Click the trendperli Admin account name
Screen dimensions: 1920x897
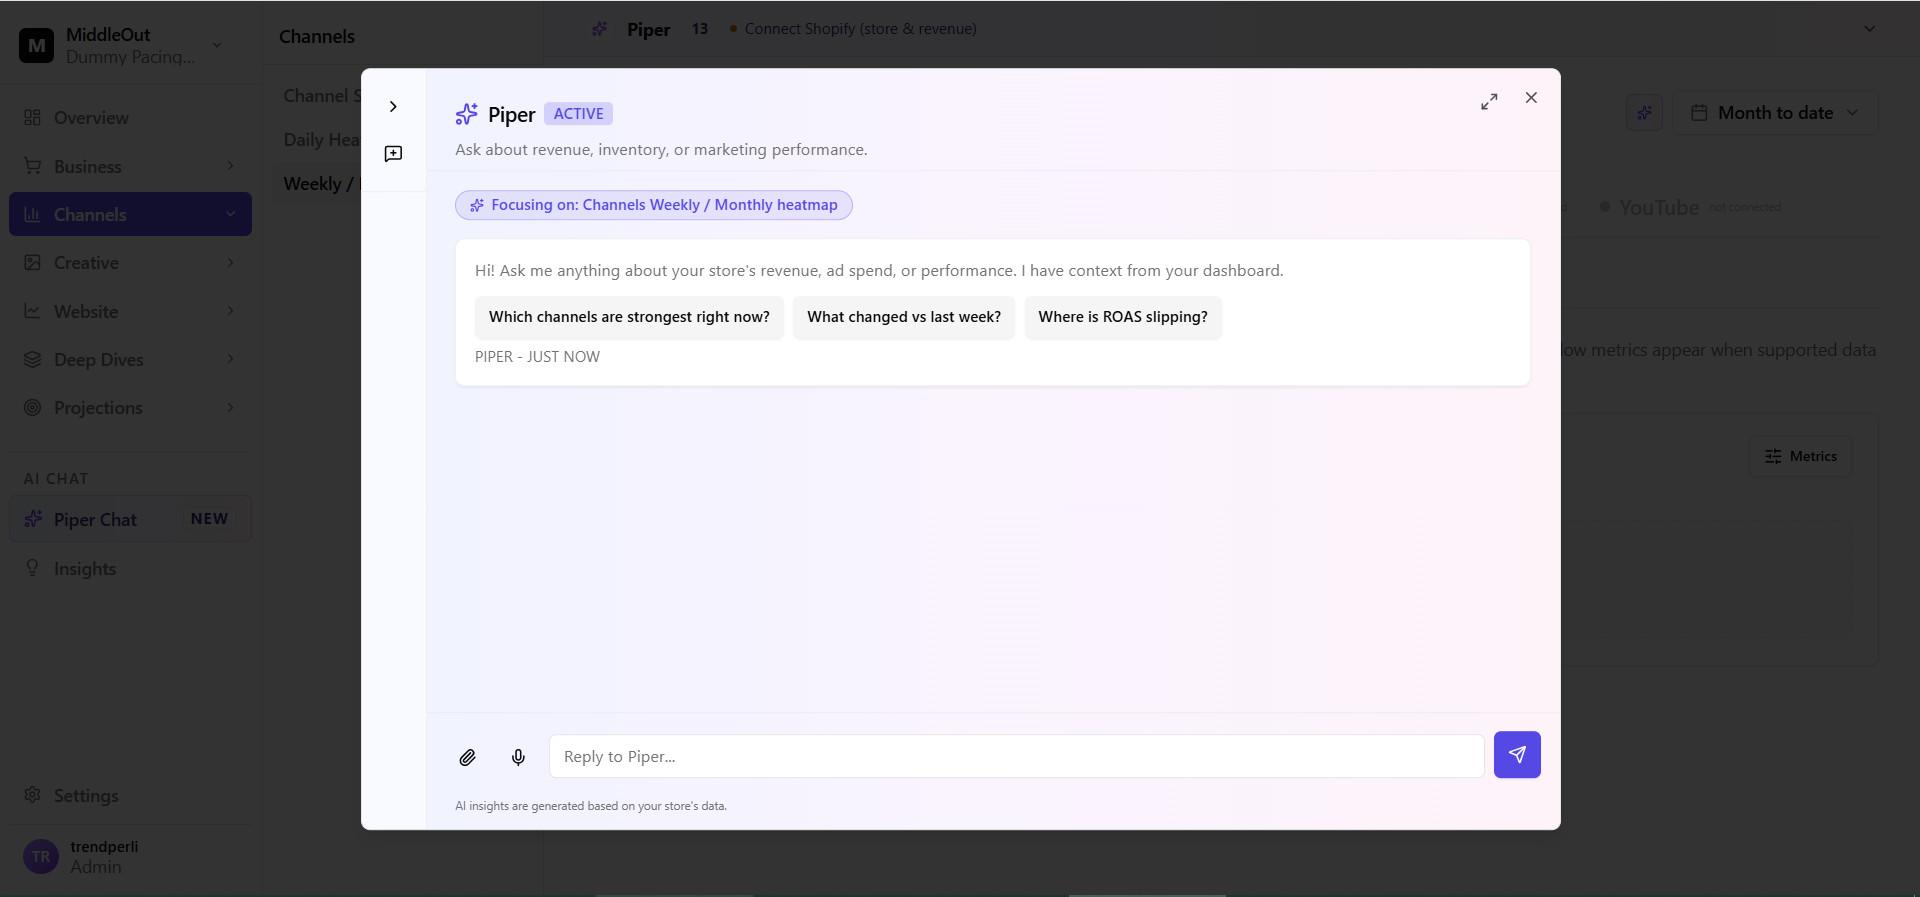[x=104, y=857]
